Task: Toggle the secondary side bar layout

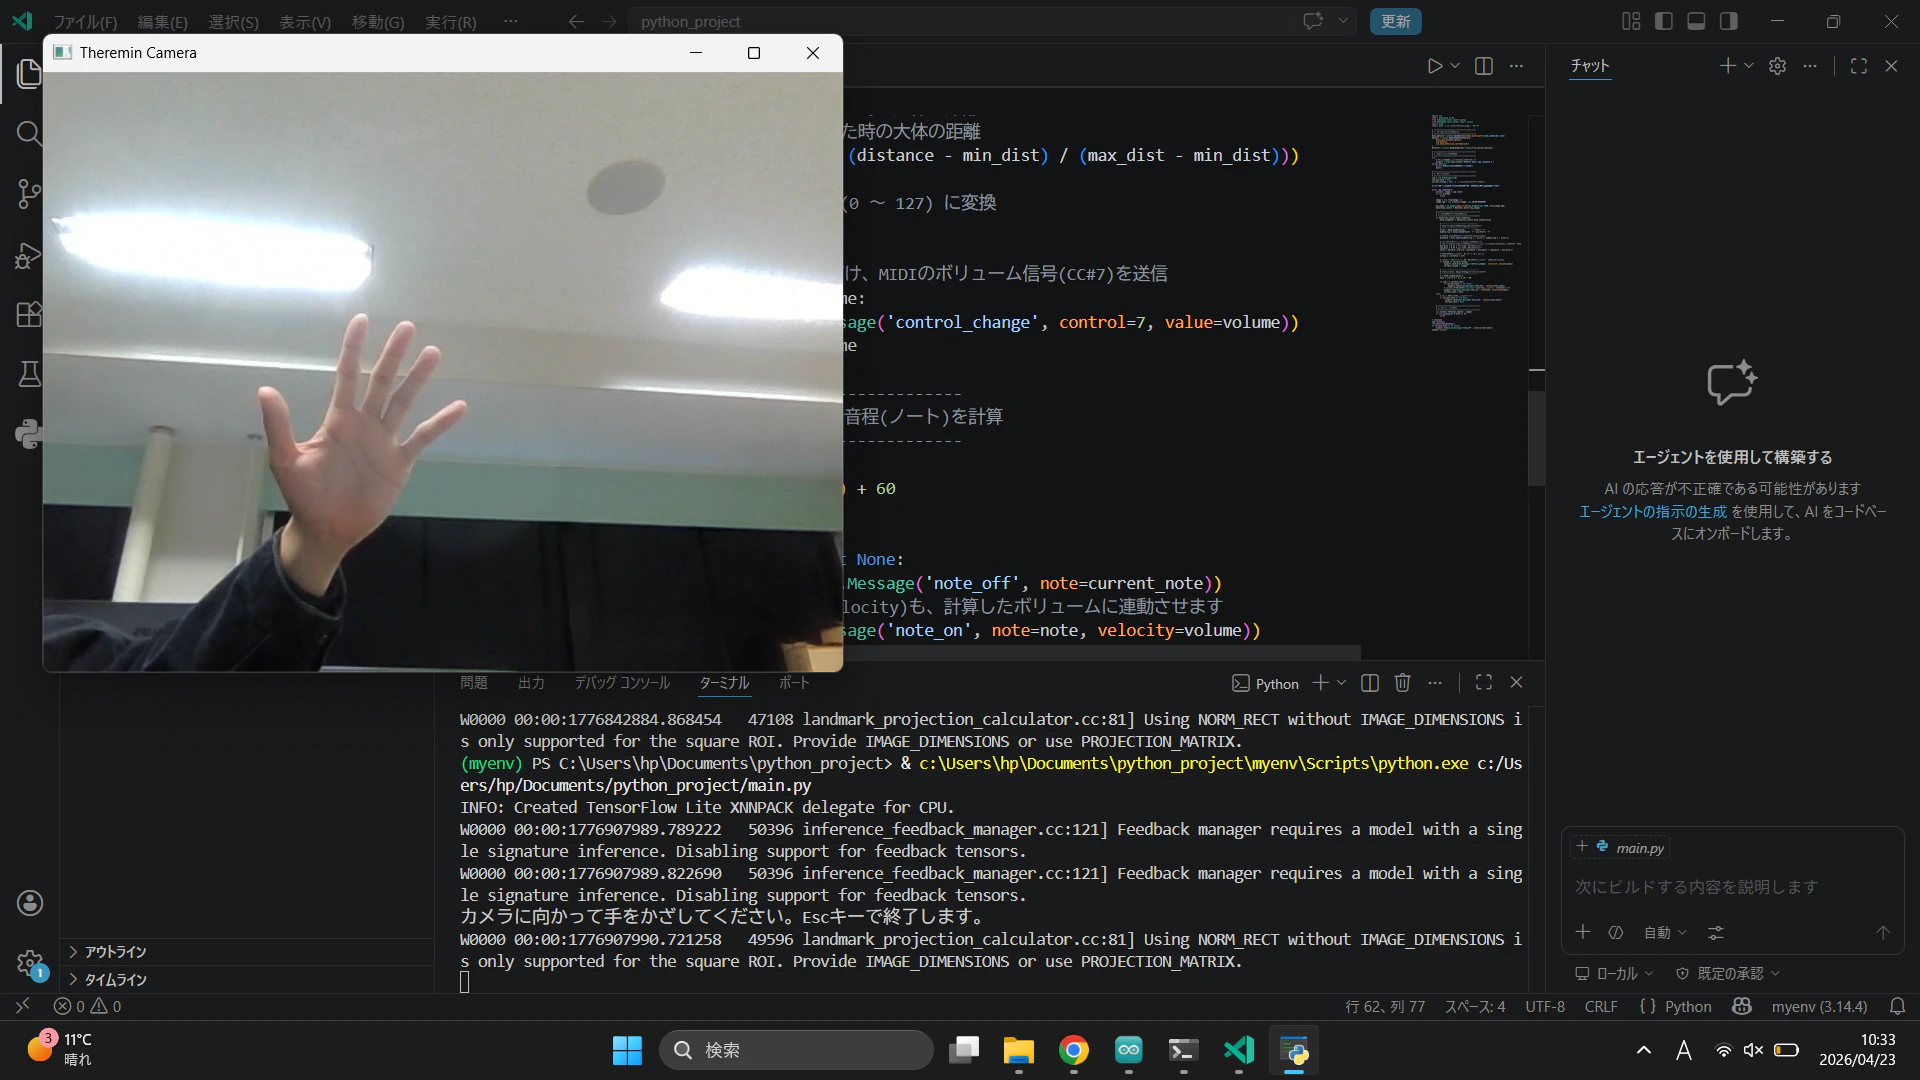Action: tap(1728, 21)
